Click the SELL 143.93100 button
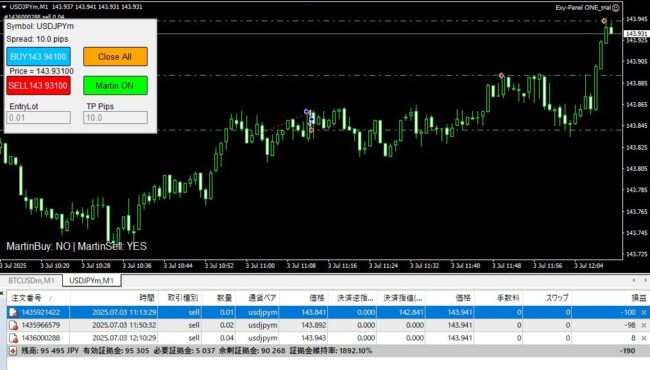650x370 pixels. (38, 86)
